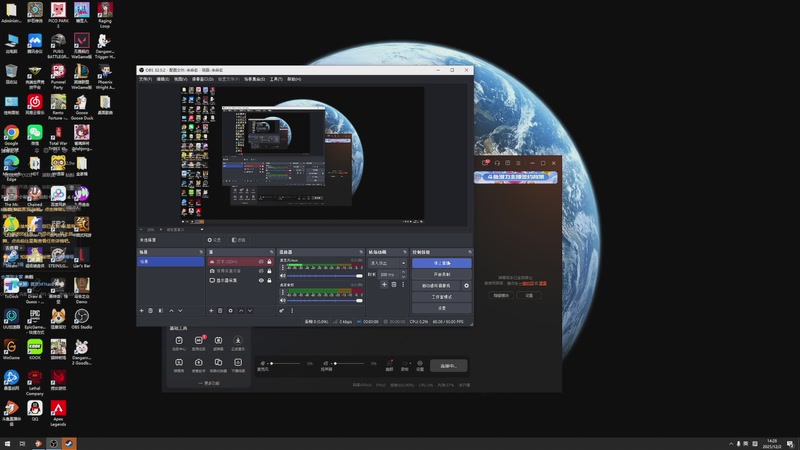800x450 pixels.
Task: Toggle visibility of GDI+ text source
Action: coord(261,262)
